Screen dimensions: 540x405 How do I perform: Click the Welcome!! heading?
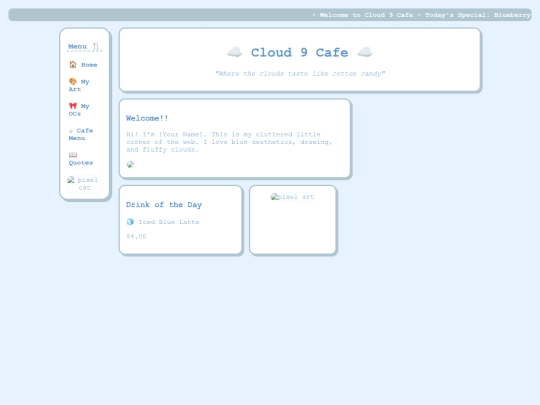(x=147, y=118)
